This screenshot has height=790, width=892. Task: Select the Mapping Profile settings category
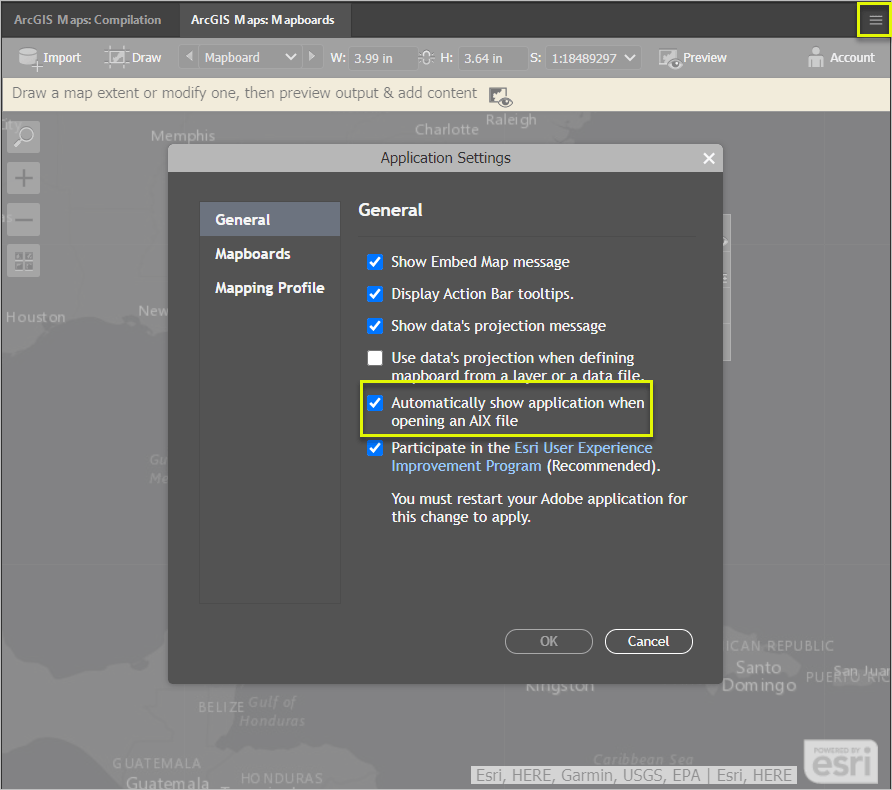[268, 287]
